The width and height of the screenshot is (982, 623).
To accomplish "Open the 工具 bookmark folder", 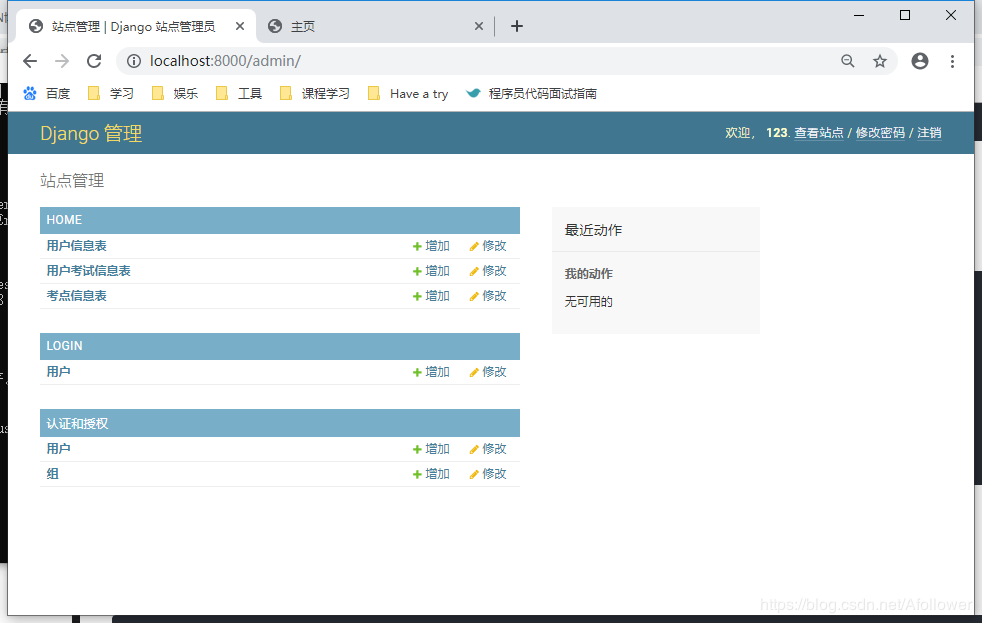I will pos(239,93).
